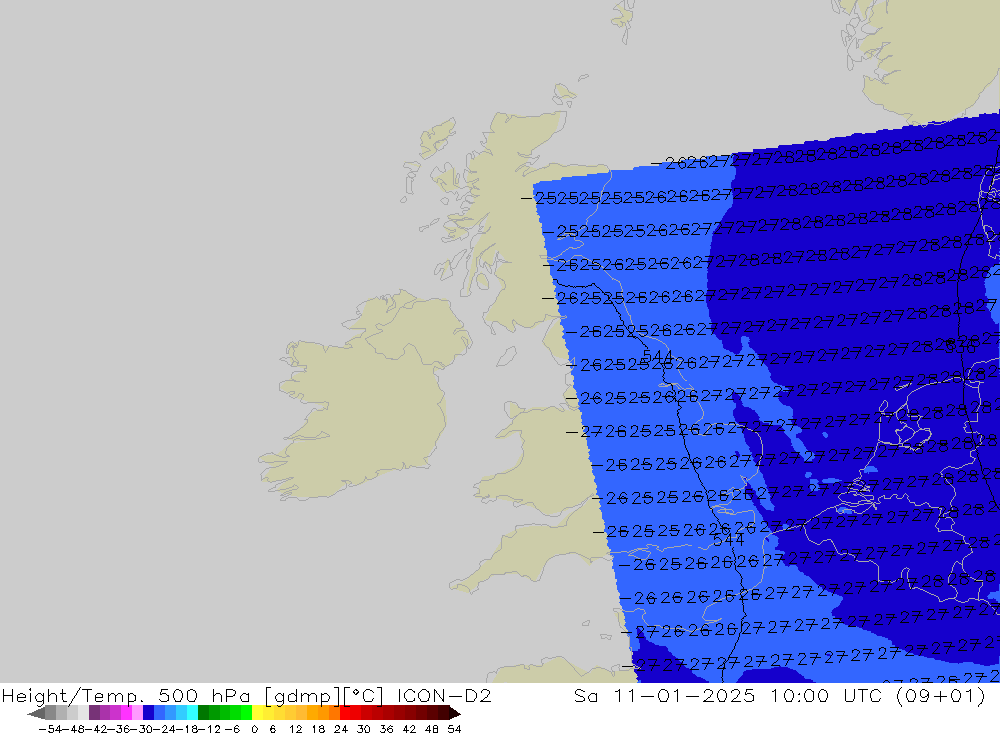Viewport: 1000px width, 733px height.
Task: Click the model name 'ICON-D2'
Action: tap(444, 695)
